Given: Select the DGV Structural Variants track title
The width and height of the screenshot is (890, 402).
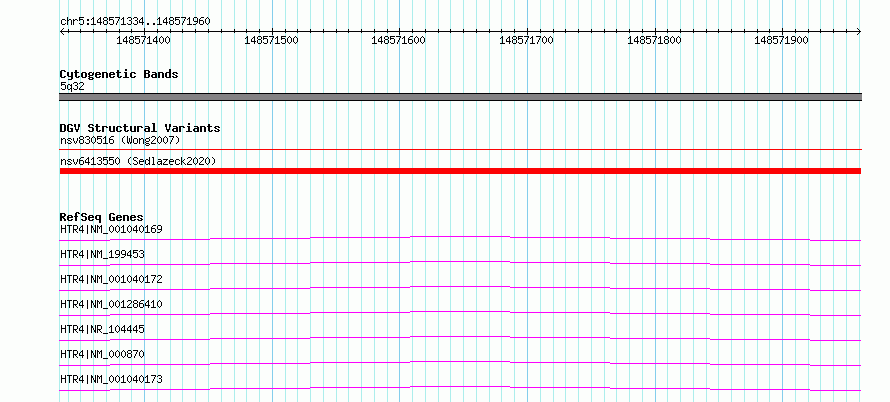Looking at the screenshot, I should [140, 128].
